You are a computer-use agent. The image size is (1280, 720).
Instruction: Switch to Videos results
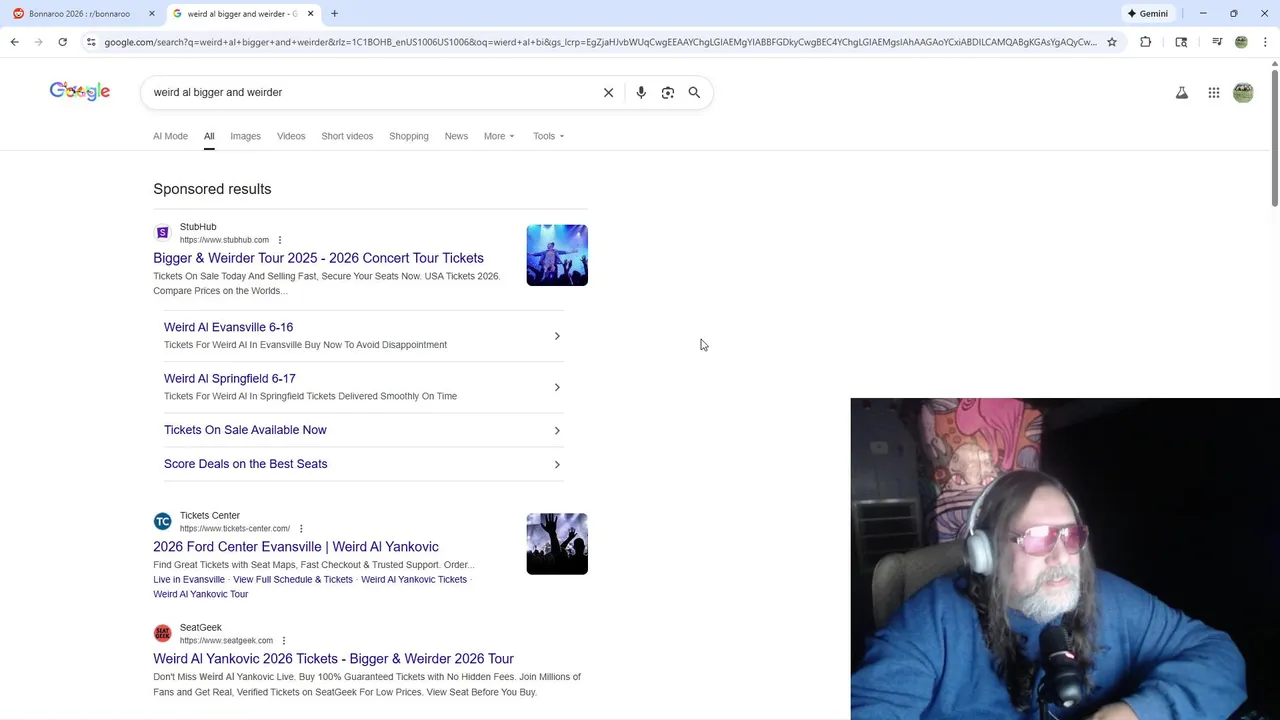(291, 136)
